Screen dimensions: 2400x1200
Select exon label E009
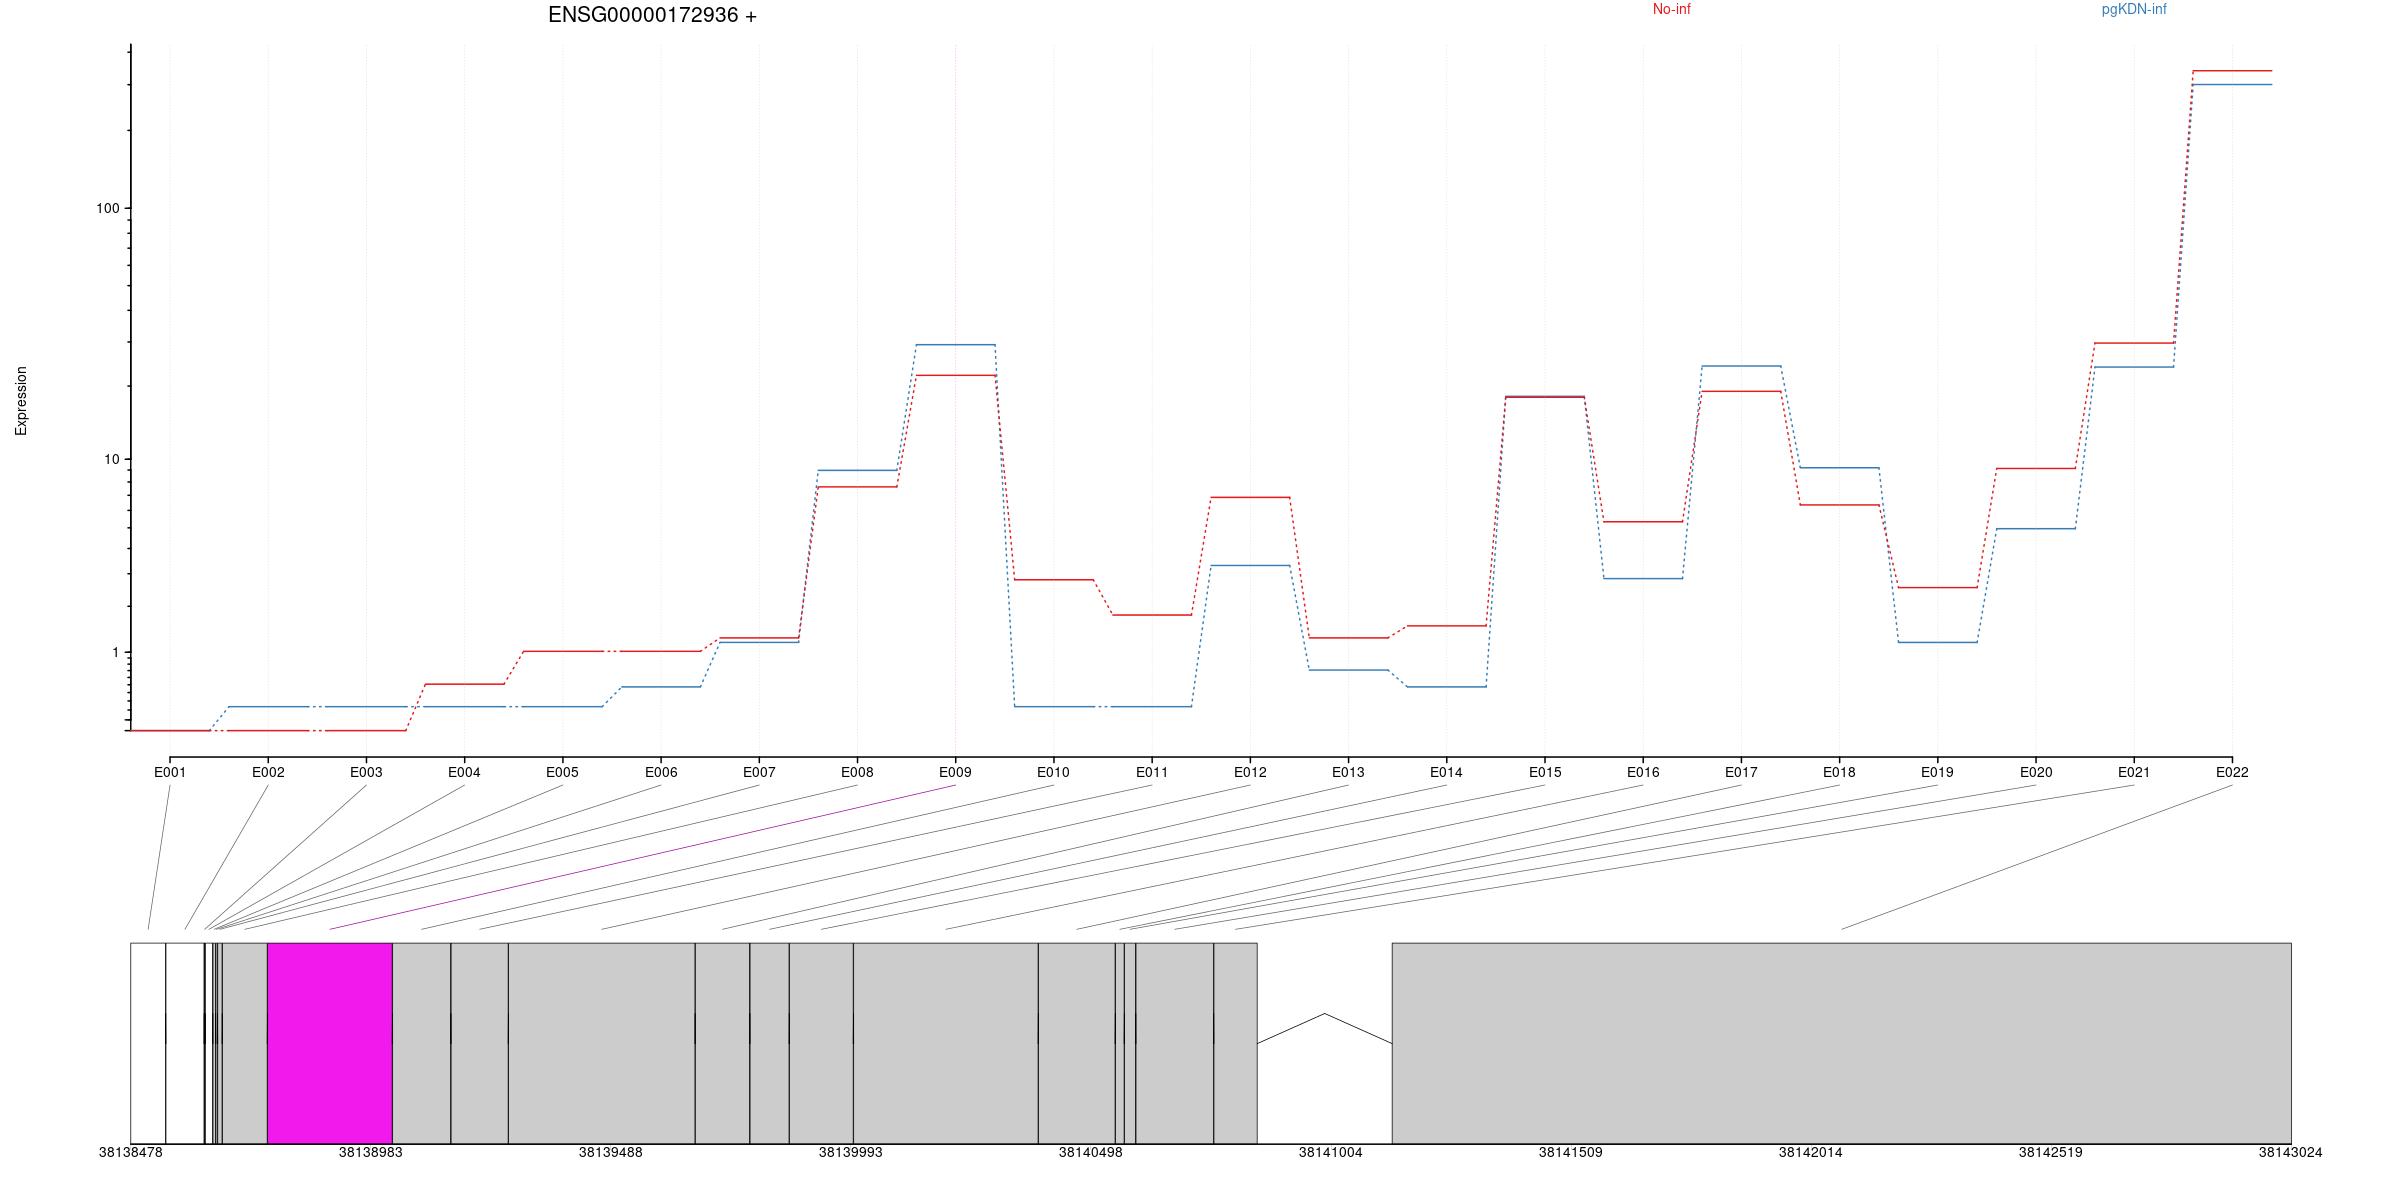coord(955,772)
